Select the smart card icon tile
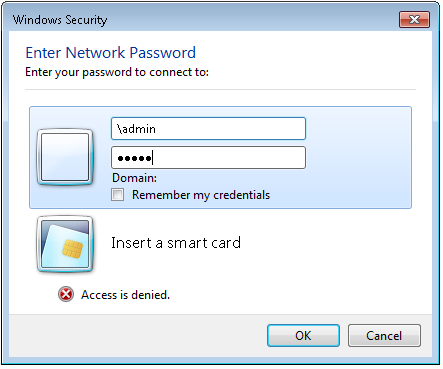Screen dimensions: 443x369 (65, 244)
